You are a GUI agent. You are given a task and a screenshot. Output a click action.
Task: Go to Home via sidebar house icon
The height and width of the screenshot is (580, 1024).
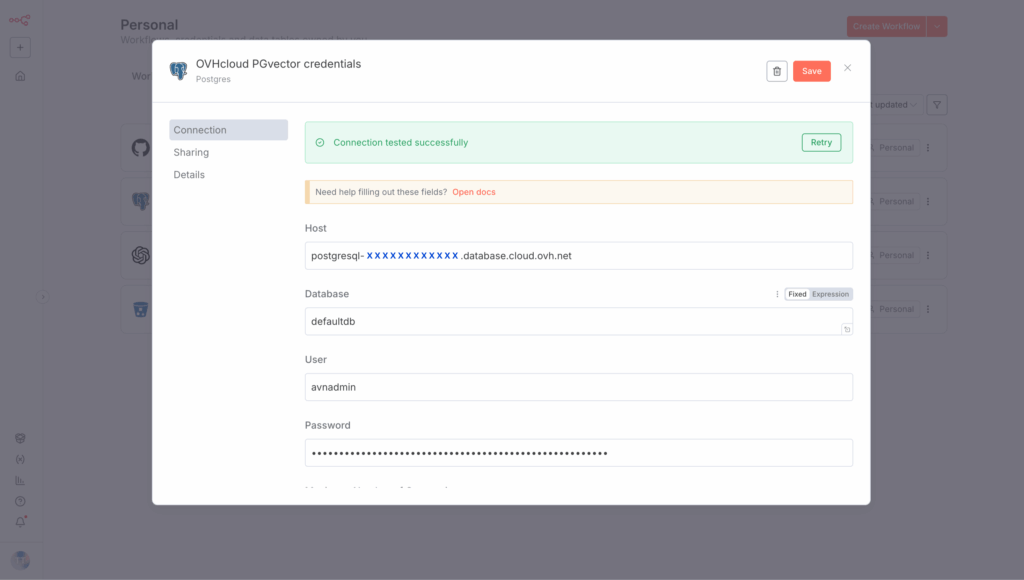(20, 76)
